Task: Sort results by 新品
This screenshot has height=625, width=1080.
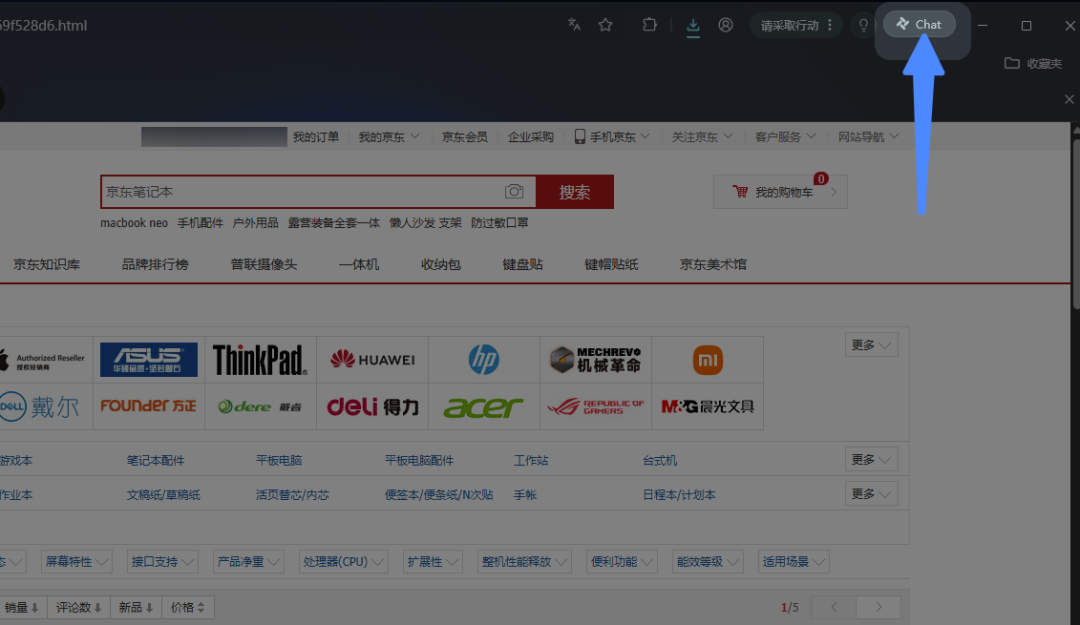Action: click(x=136, y=607)
